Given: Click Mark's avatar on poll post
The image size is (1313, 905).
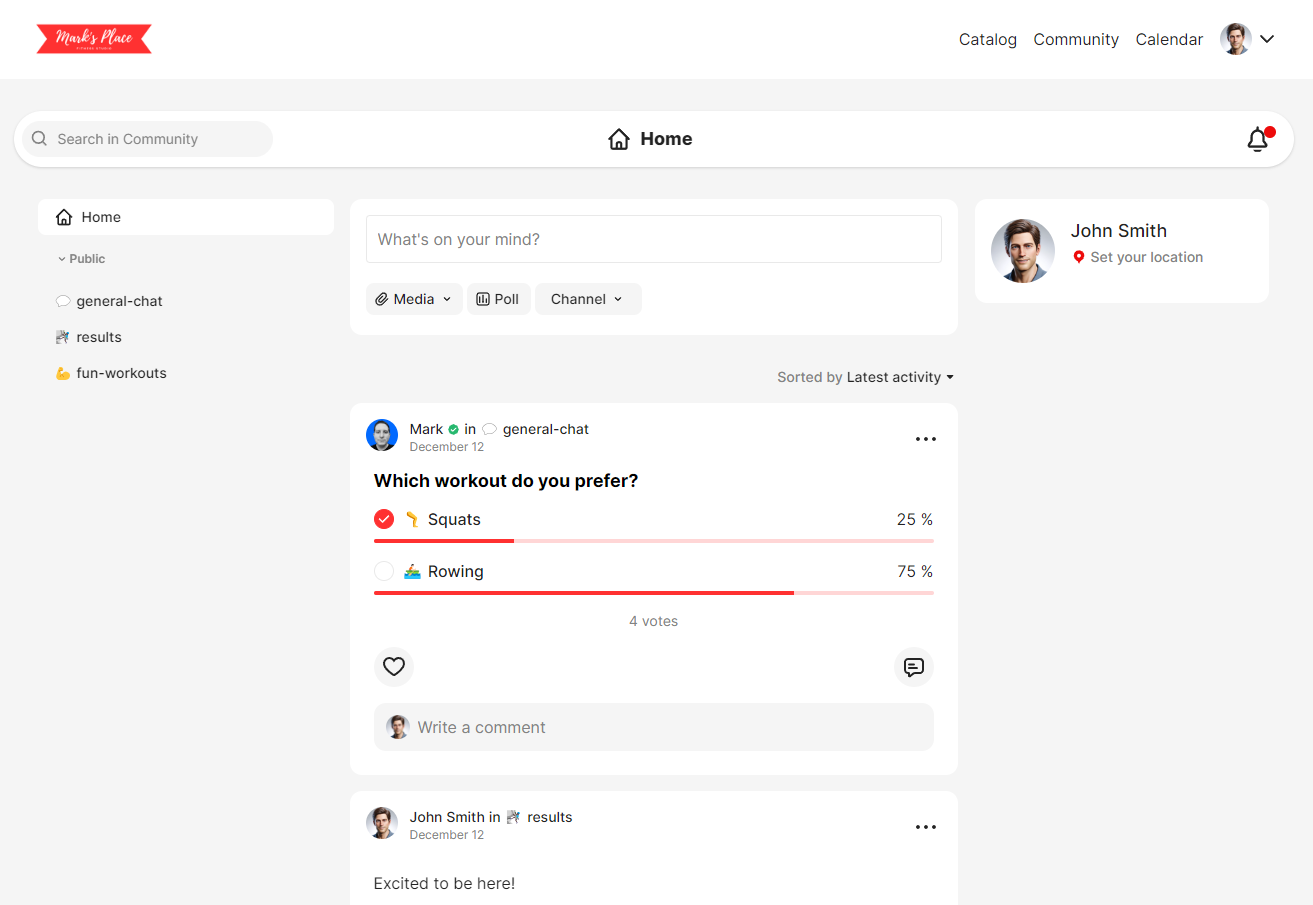Looking at the screenshot, I should point(382,435).
